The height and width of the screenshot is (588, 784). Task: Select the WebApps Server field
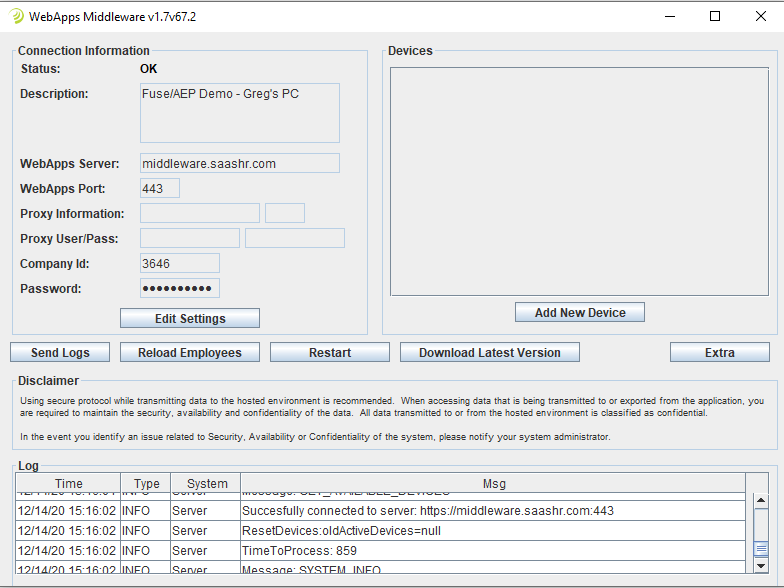click(240, 163)
